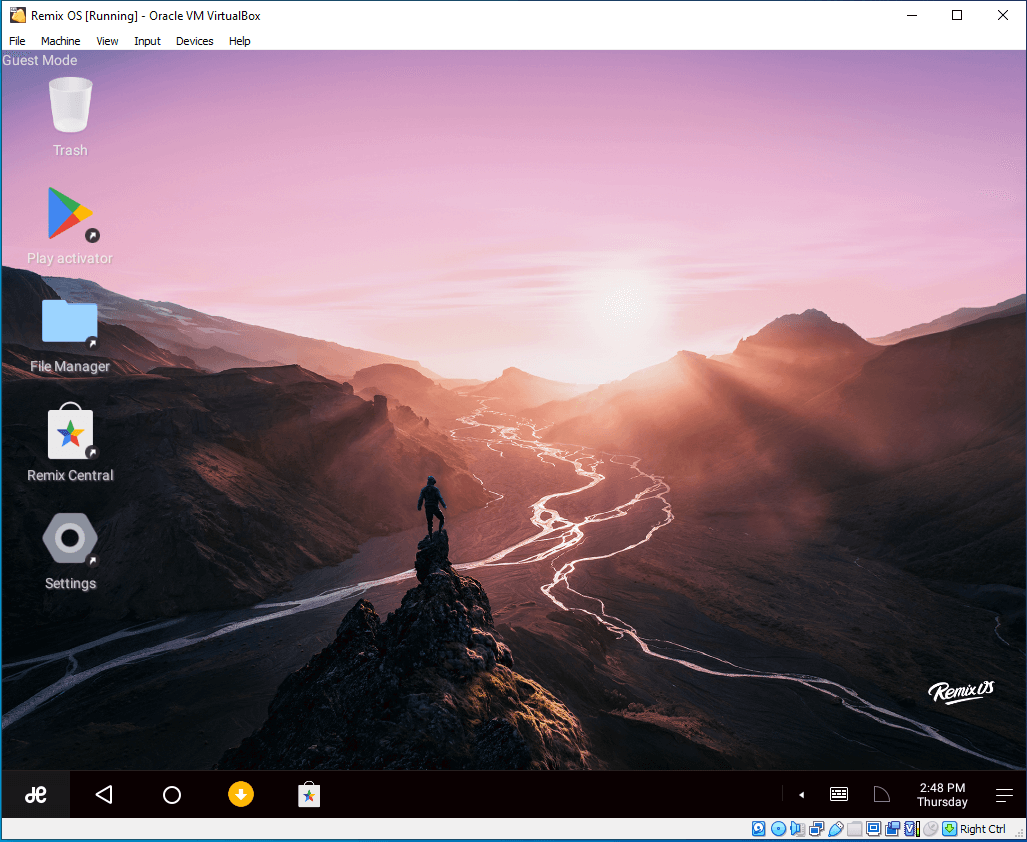Click the clock showing 2:48 PM Thursday
1027x842 pixels.
[x=941, y=794]
